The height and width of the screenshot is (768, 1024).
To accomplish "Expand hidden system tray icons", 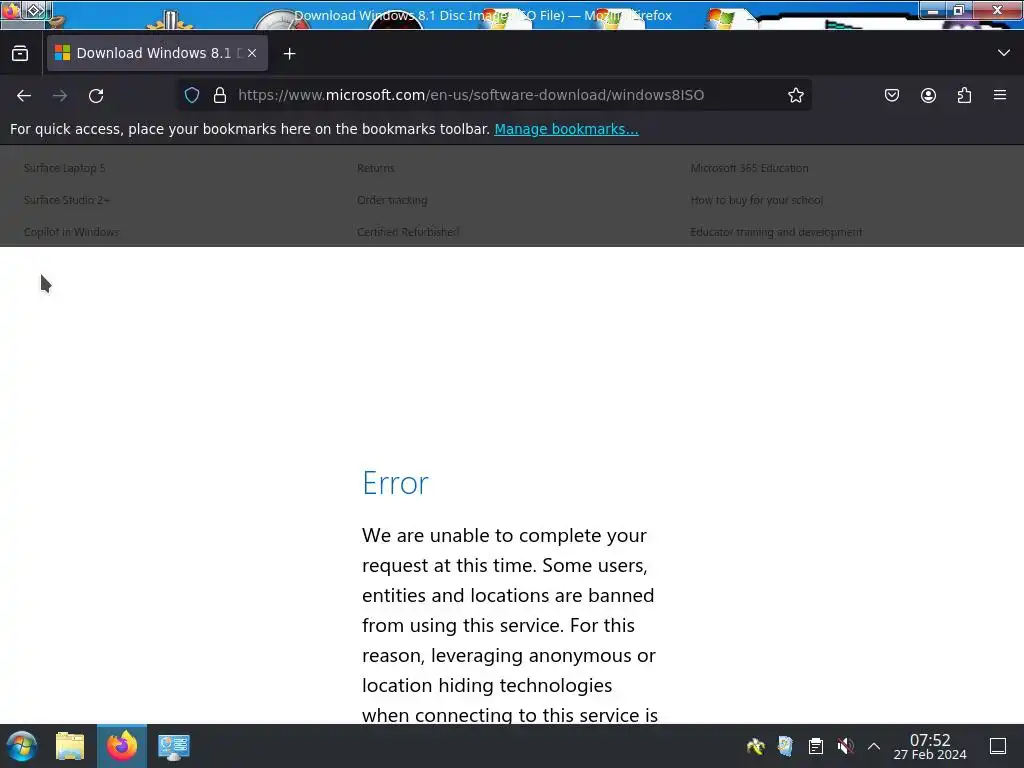I will coord(874,746).
